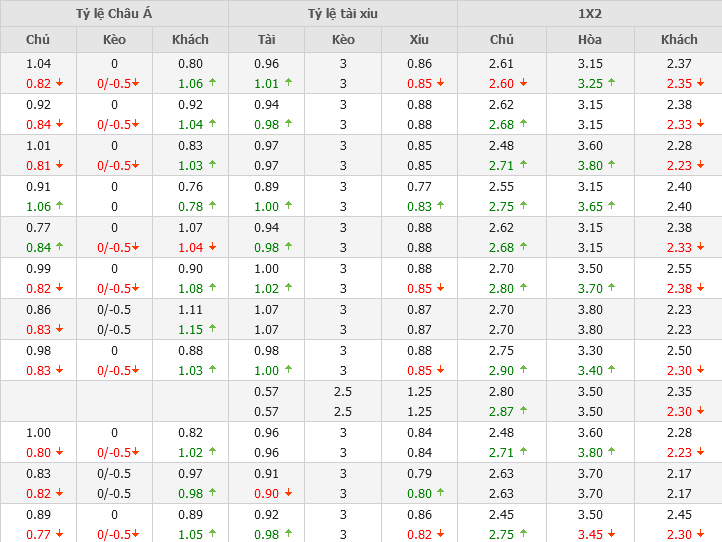The width and height of the screenshot is (722, 542).
Task: Select the green up arrow beside 1.08
Action: point(211,289)
